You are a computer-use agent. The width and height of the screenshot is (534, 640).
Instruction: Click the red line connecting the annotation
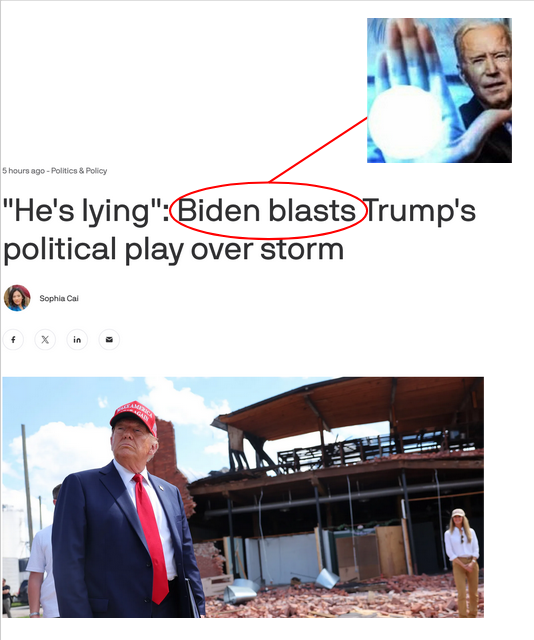click(318, 150)
